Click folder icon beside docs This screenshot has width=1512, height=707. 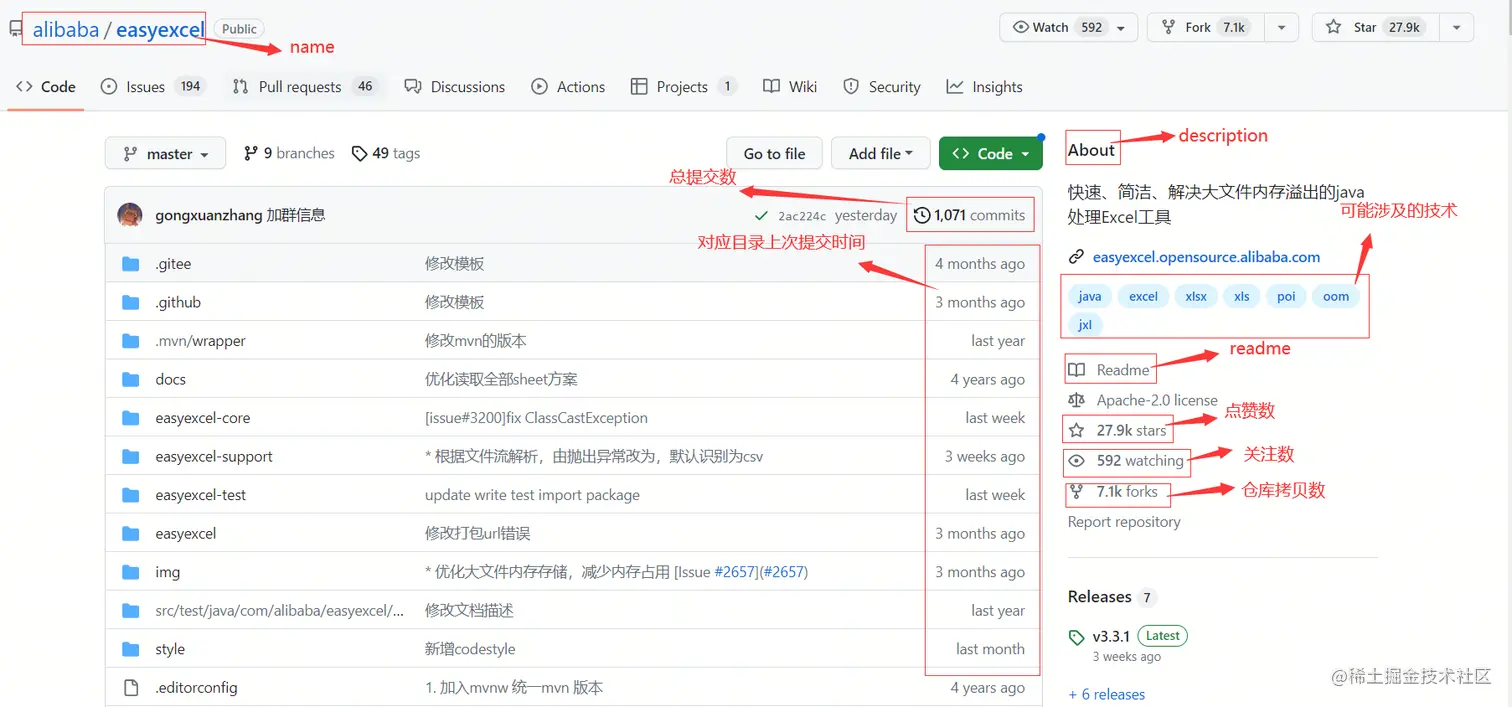pos(130,379)
